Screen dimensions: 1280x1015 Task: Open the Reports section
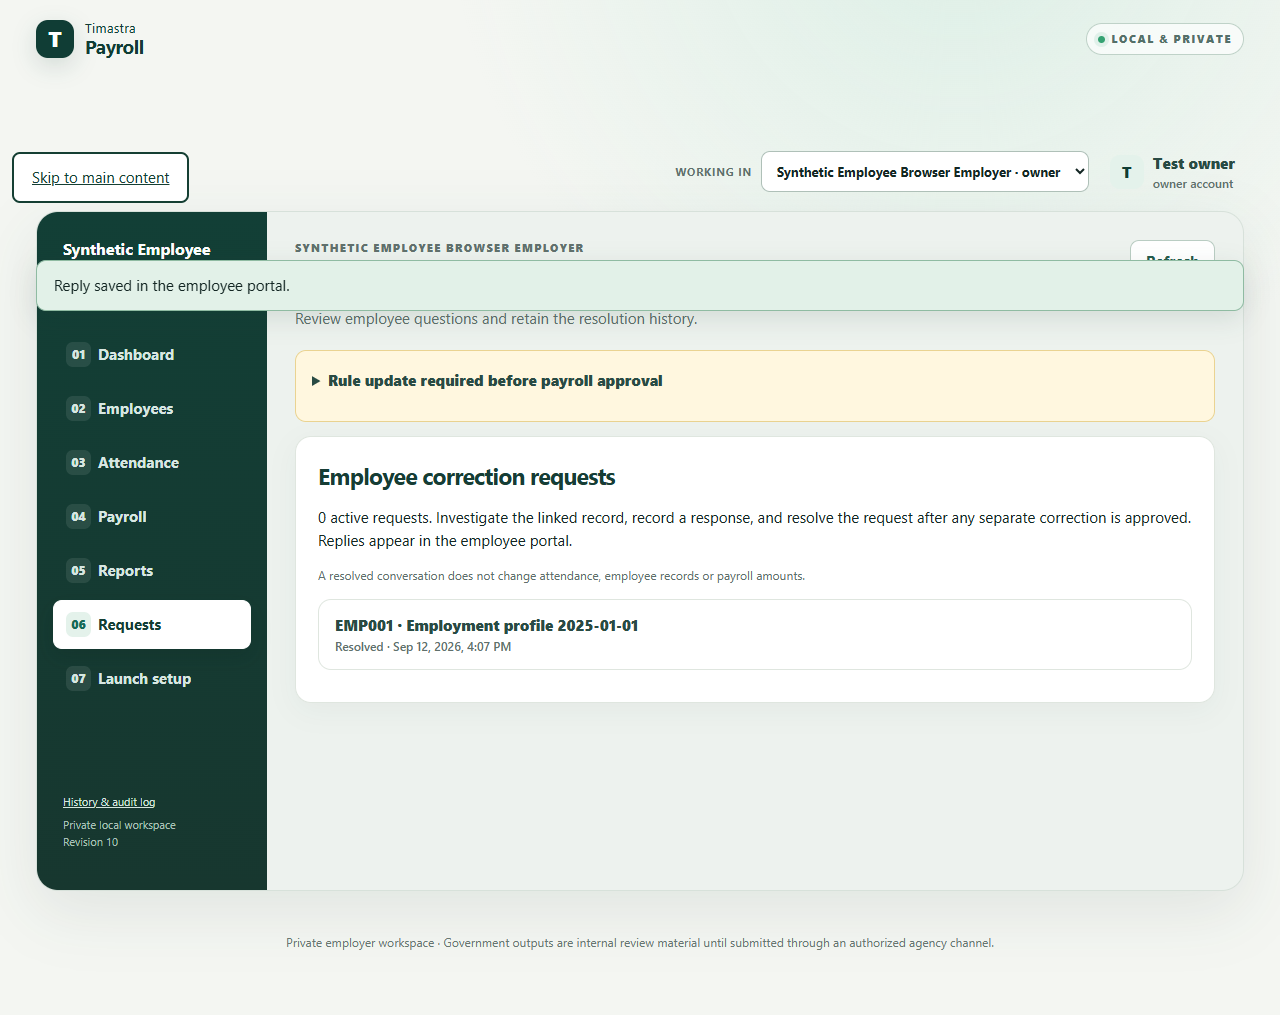click(x=152, y=571)
